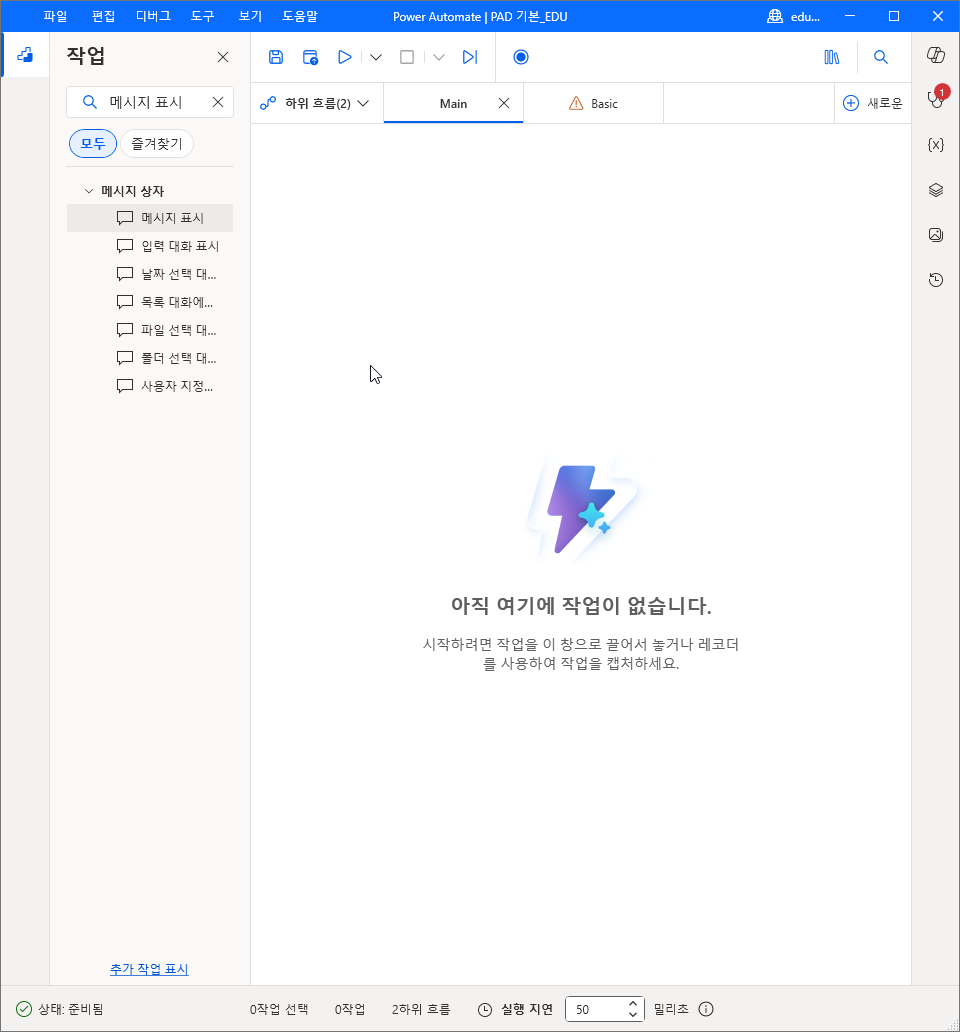The width and height of the screenshot is (960, 1032).
Task: Open the 도구 menu
Action: tap(203, 16)
